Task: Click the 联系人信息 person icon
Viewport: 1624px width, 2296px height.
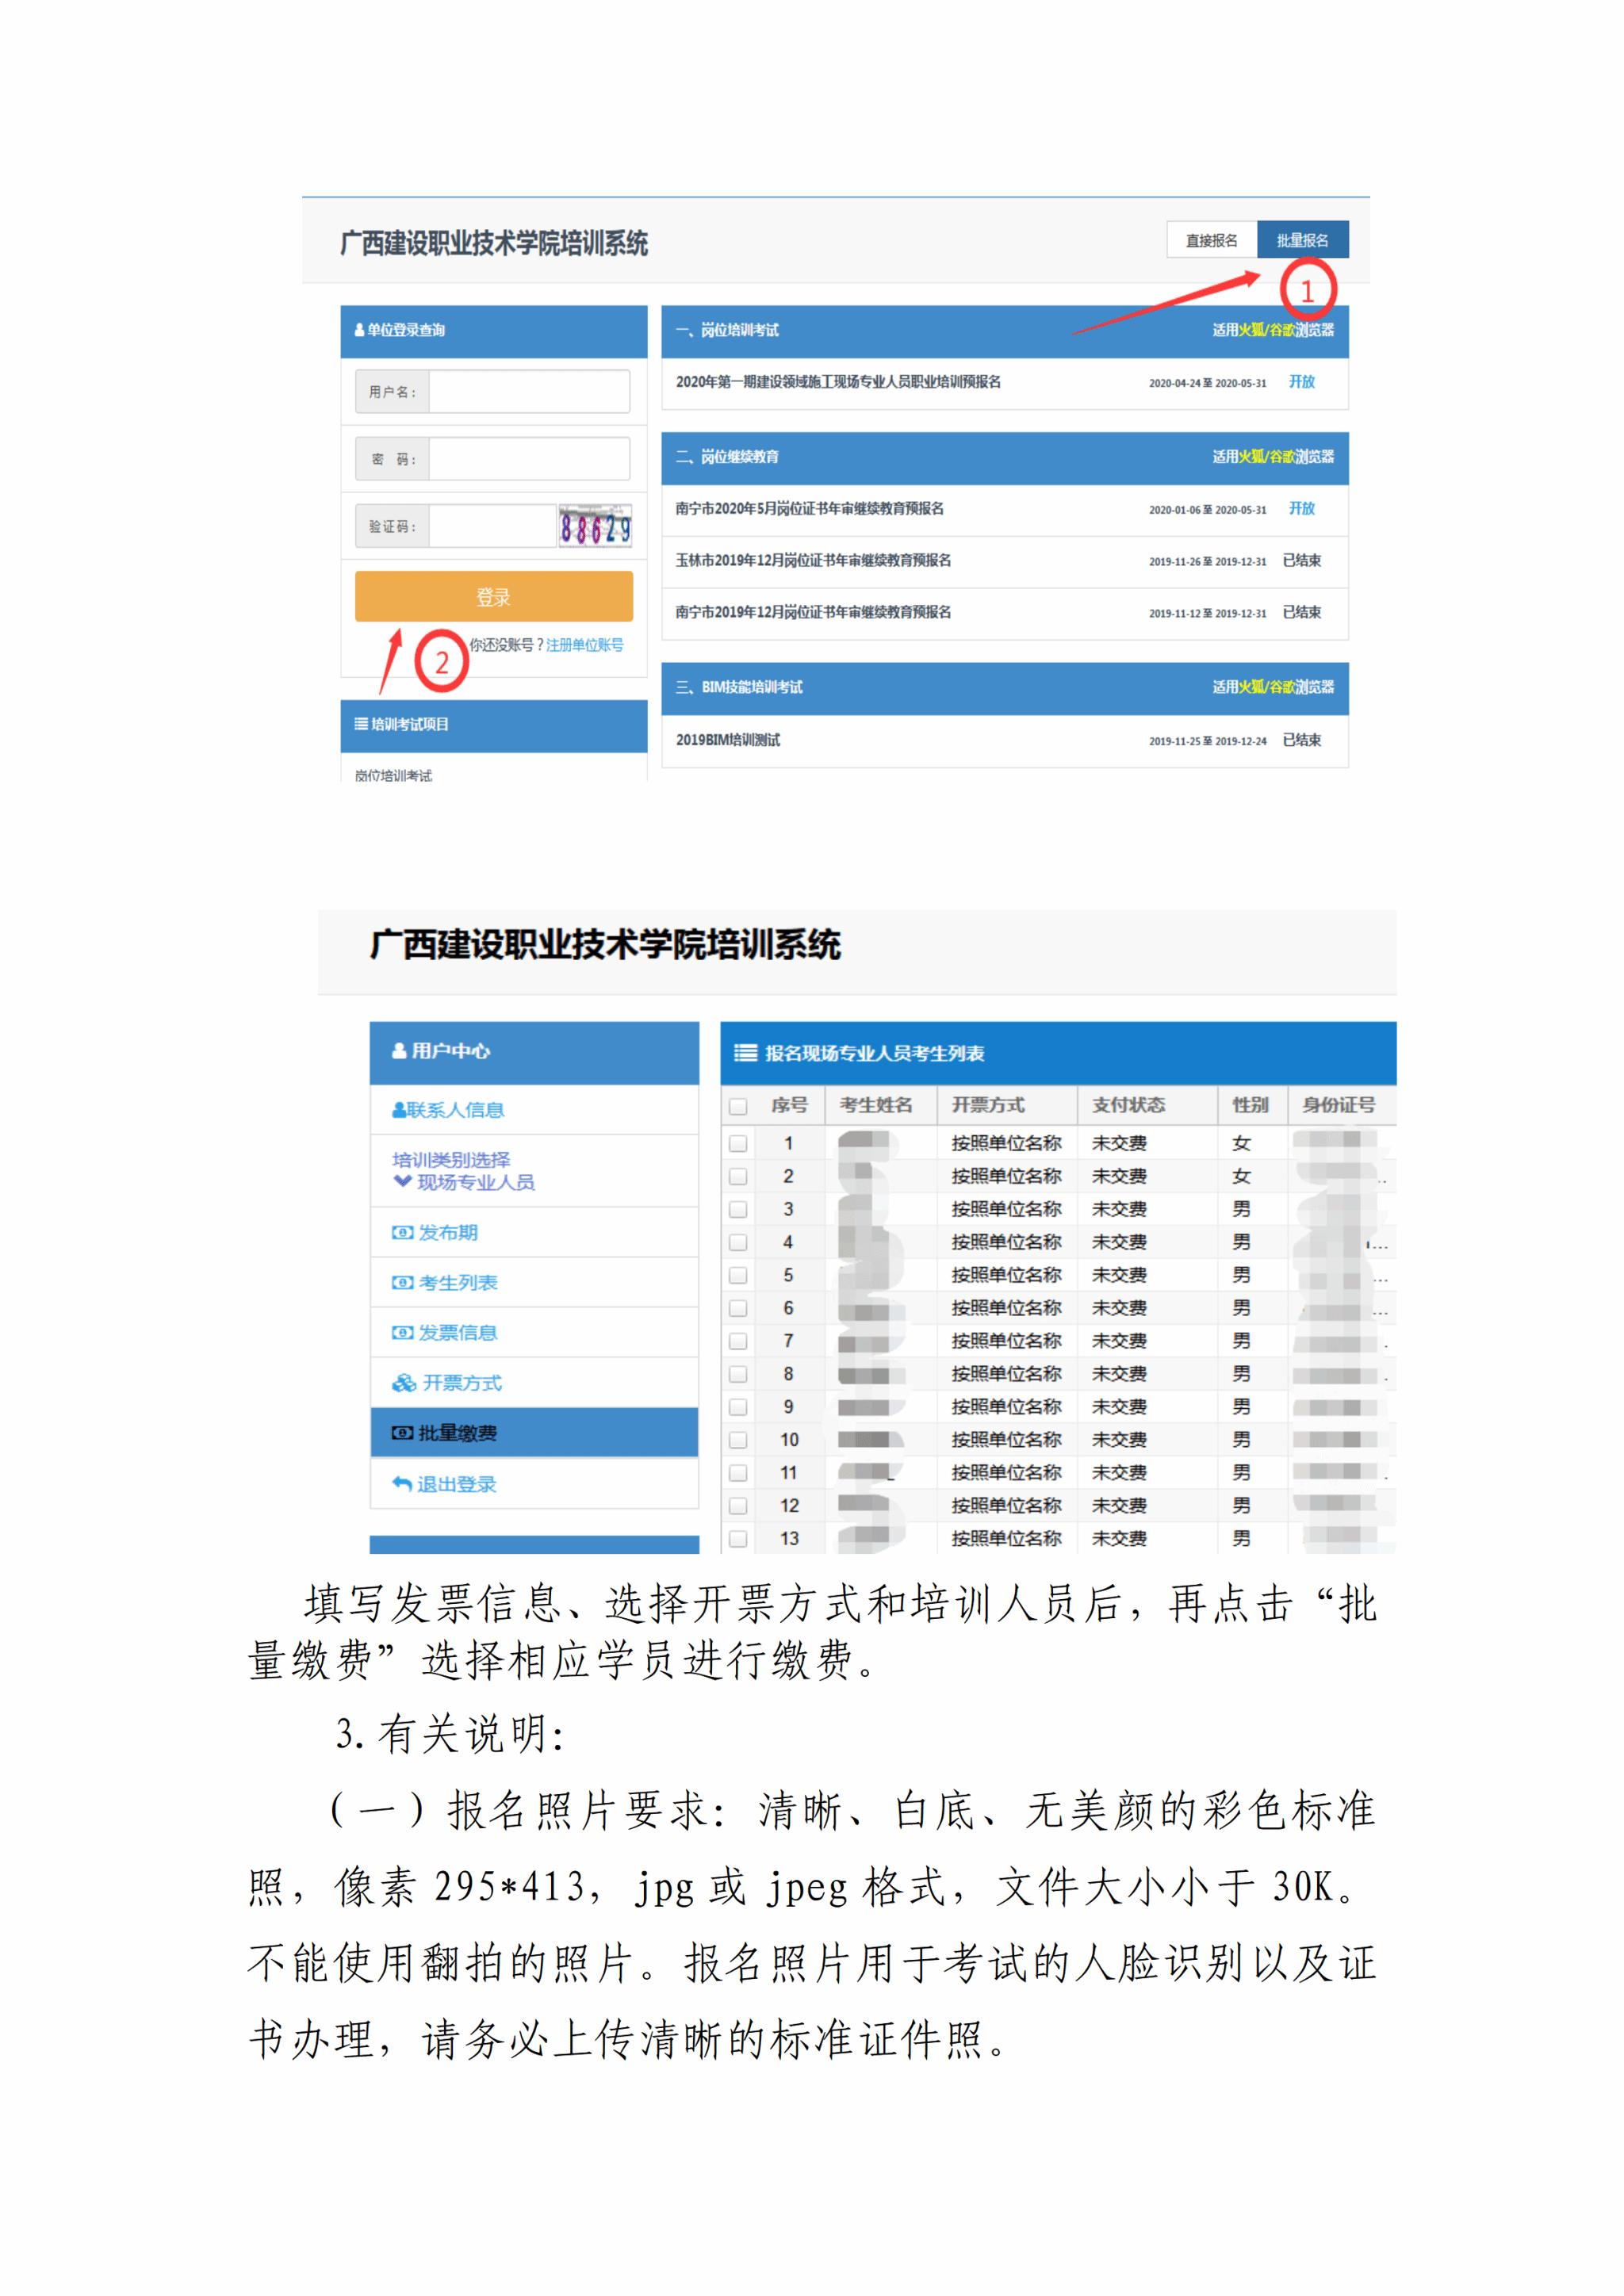Action: [x=399, y=1109]
